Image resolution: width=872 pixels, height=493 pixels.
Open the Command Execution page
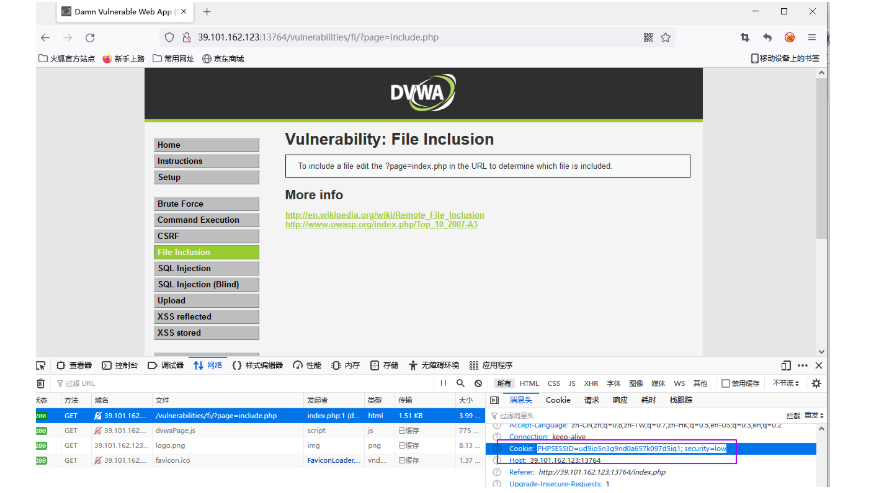(206, 220)
